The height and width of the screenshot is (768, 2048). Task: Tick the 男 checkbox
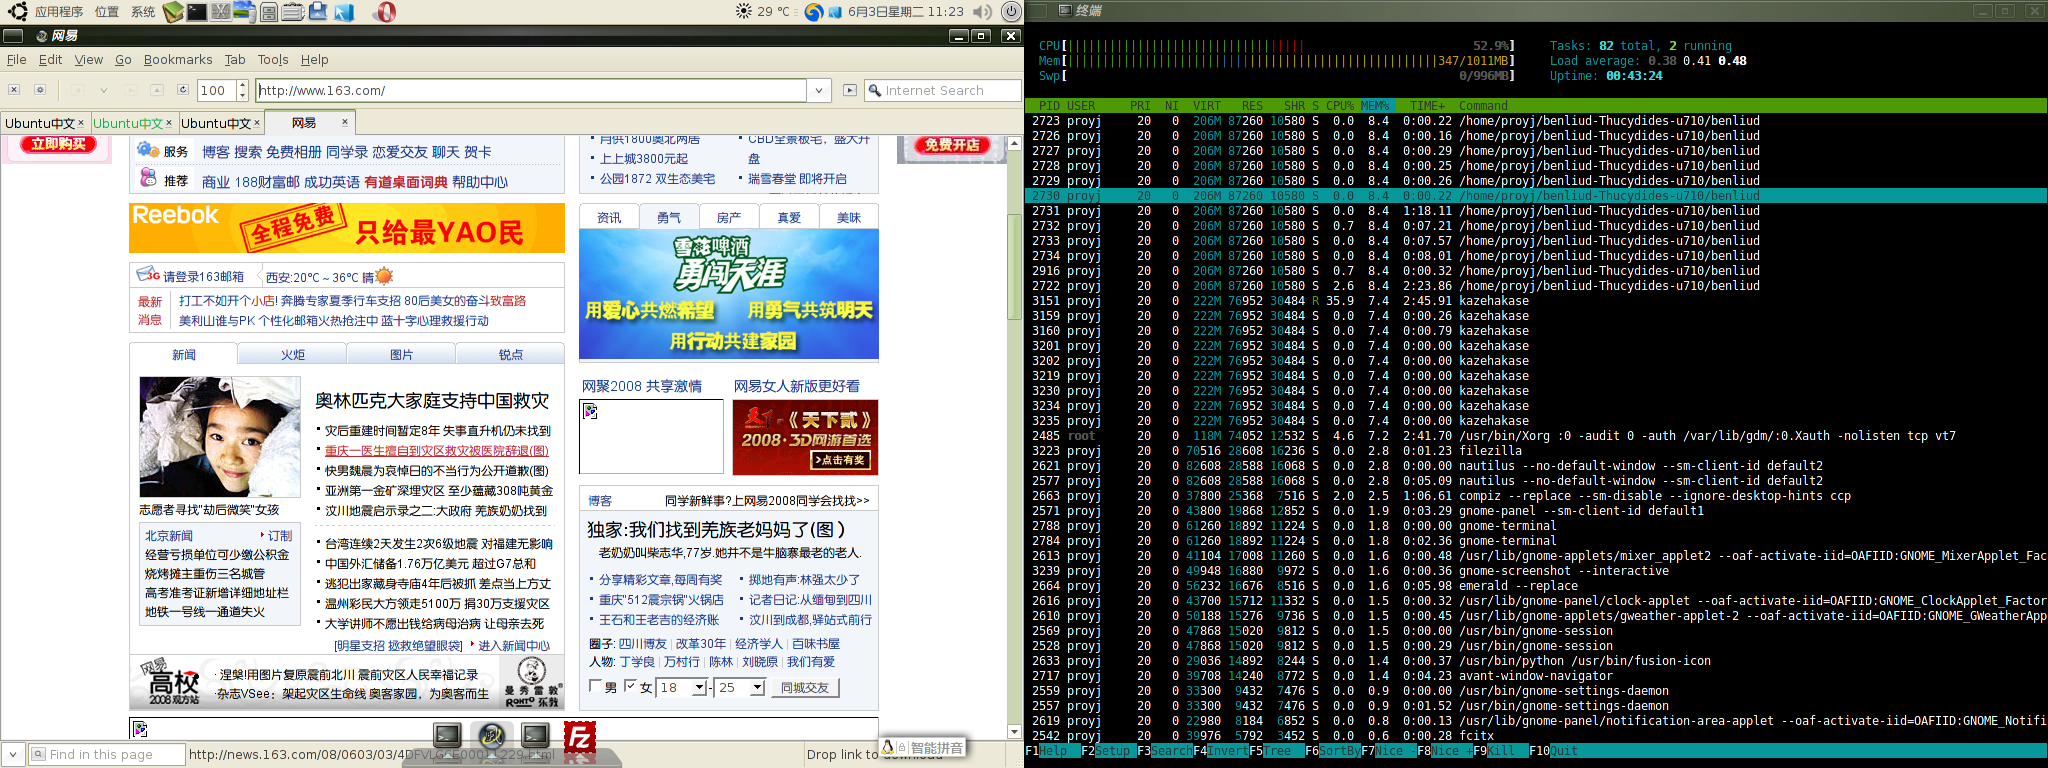pos(595,687)
